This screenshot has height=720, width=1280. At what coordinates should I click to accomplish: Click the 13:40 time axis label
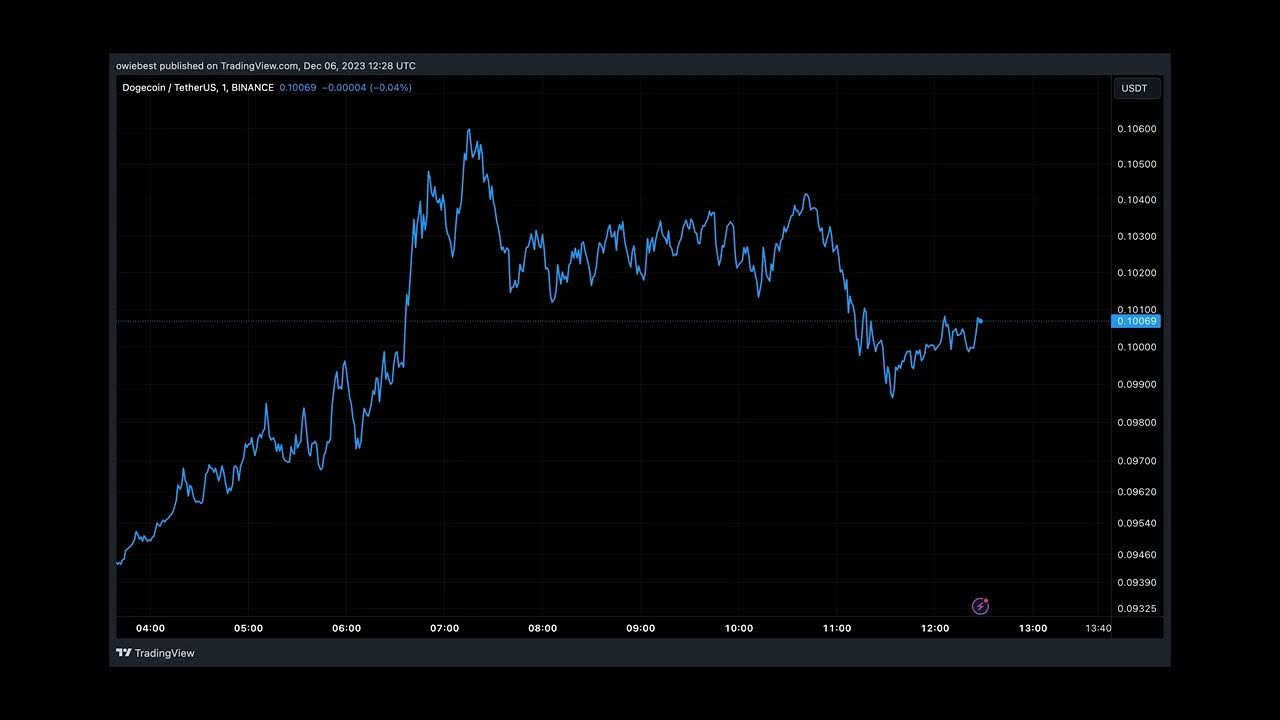pyautogui.click(x=1098, y=628)
